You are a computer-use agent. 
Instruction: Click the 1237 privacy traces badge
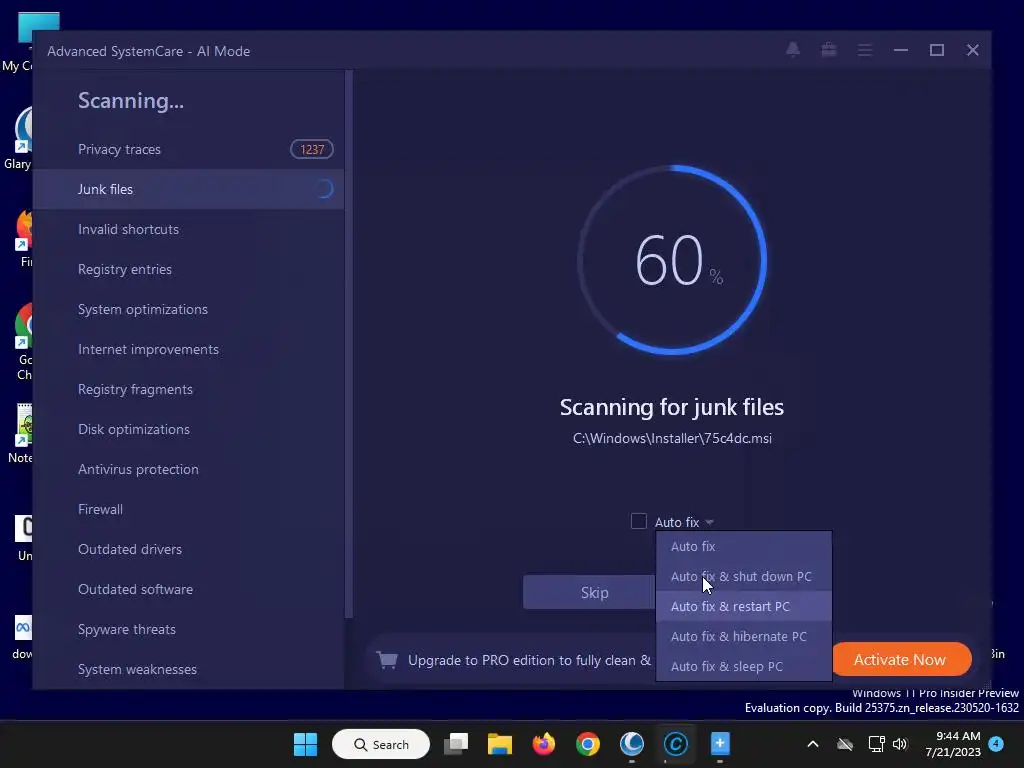click(x=312, y=150)
